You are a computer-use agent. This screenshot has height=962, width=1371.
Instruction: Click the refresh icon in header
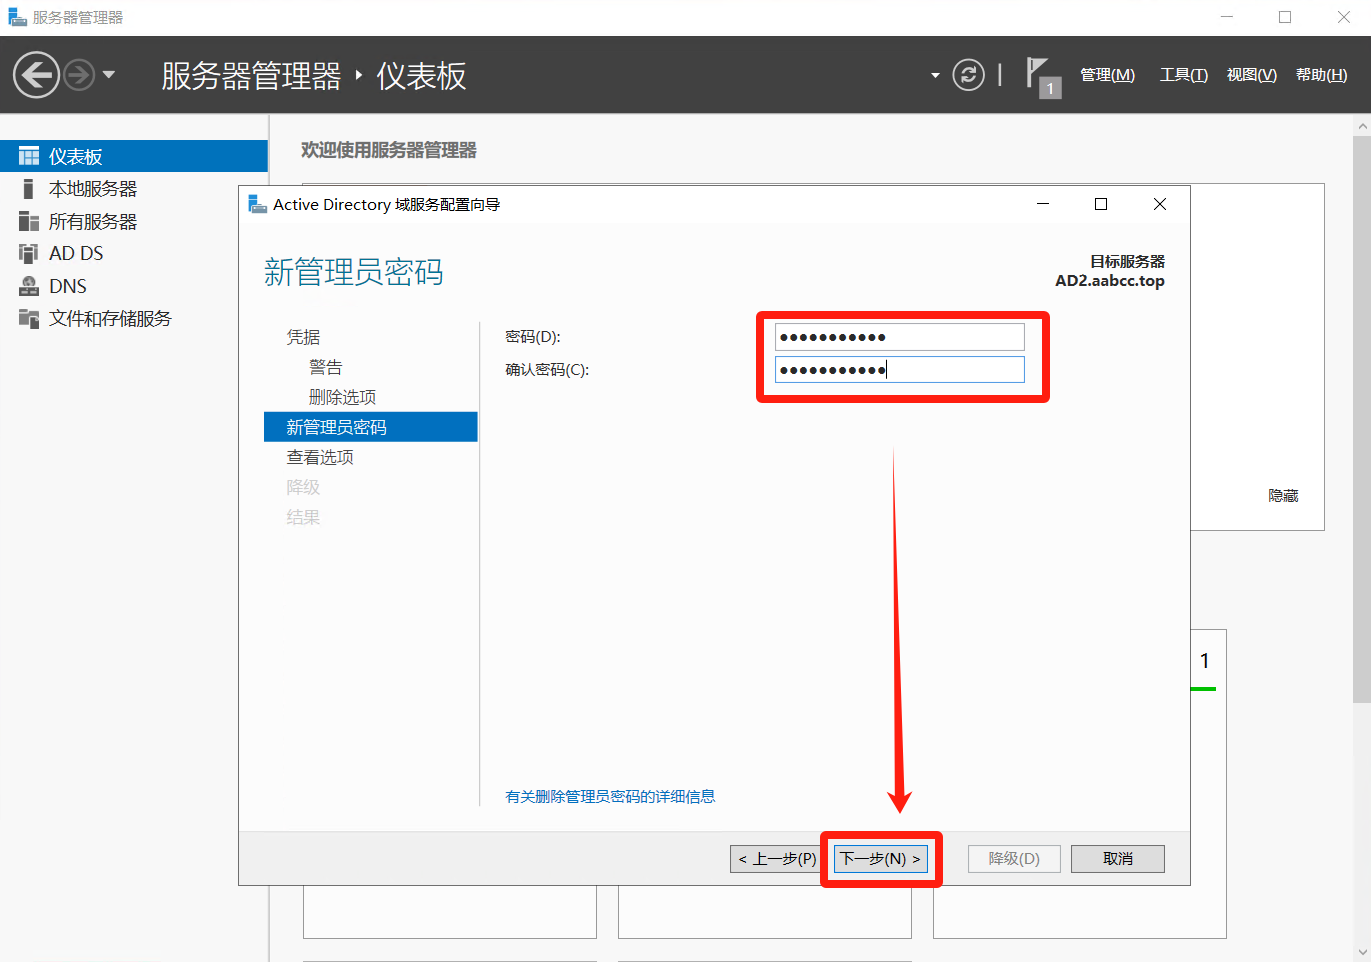coord(968,75)
